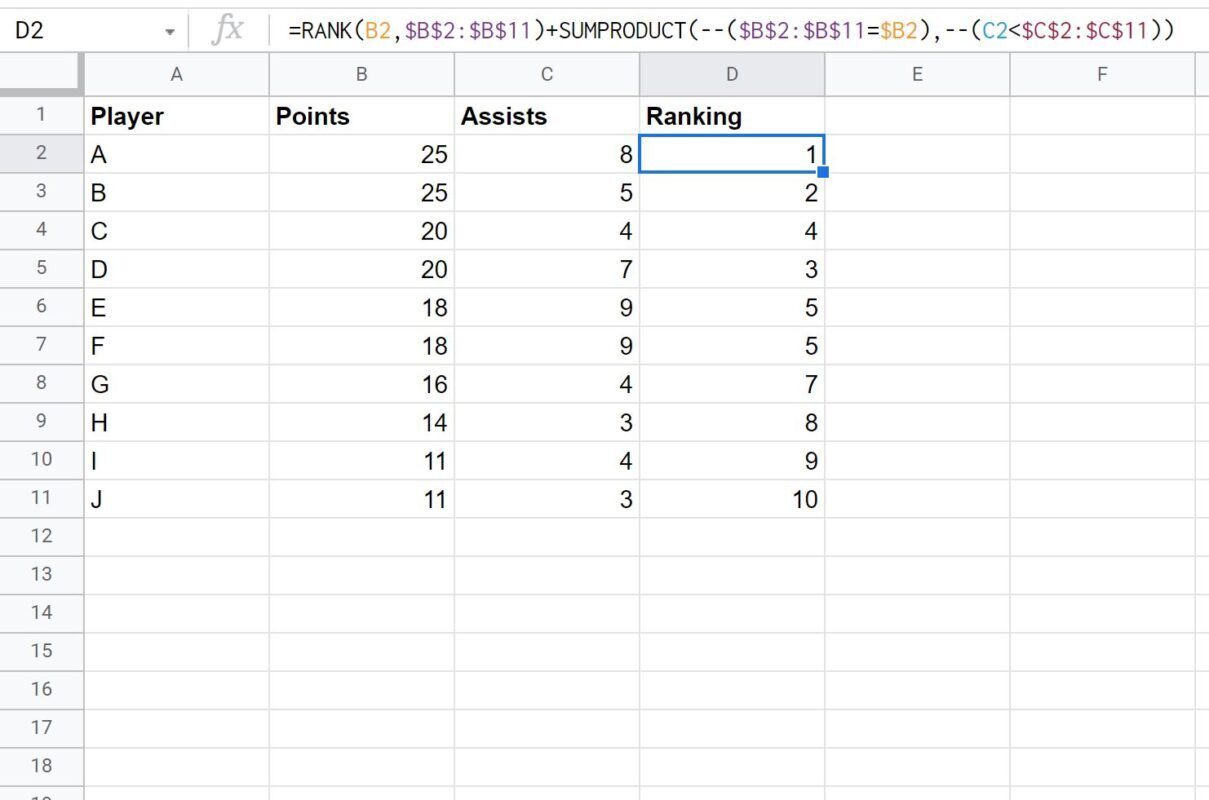This screenshot has width=1209, height=800.
Task: Click cell with Points value 16
Action: (361, 384)
